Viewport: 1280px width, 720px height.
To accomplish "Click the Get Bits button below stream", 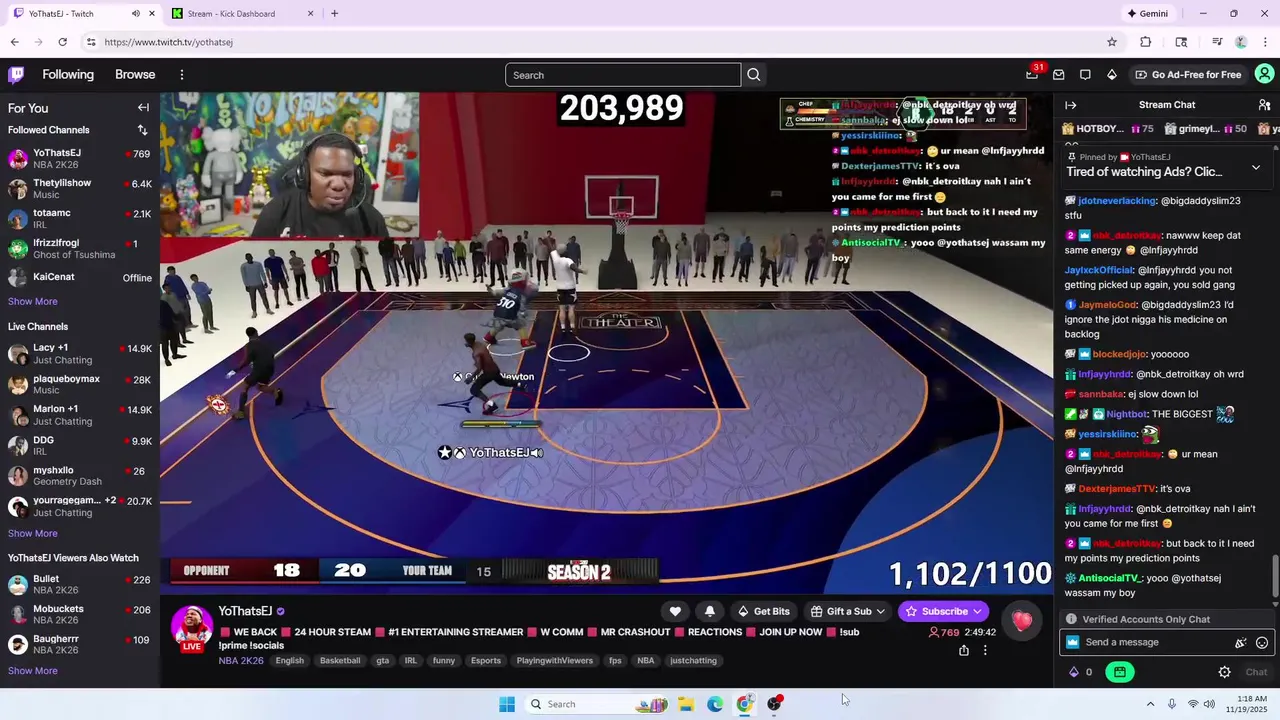I will (764, 611).
